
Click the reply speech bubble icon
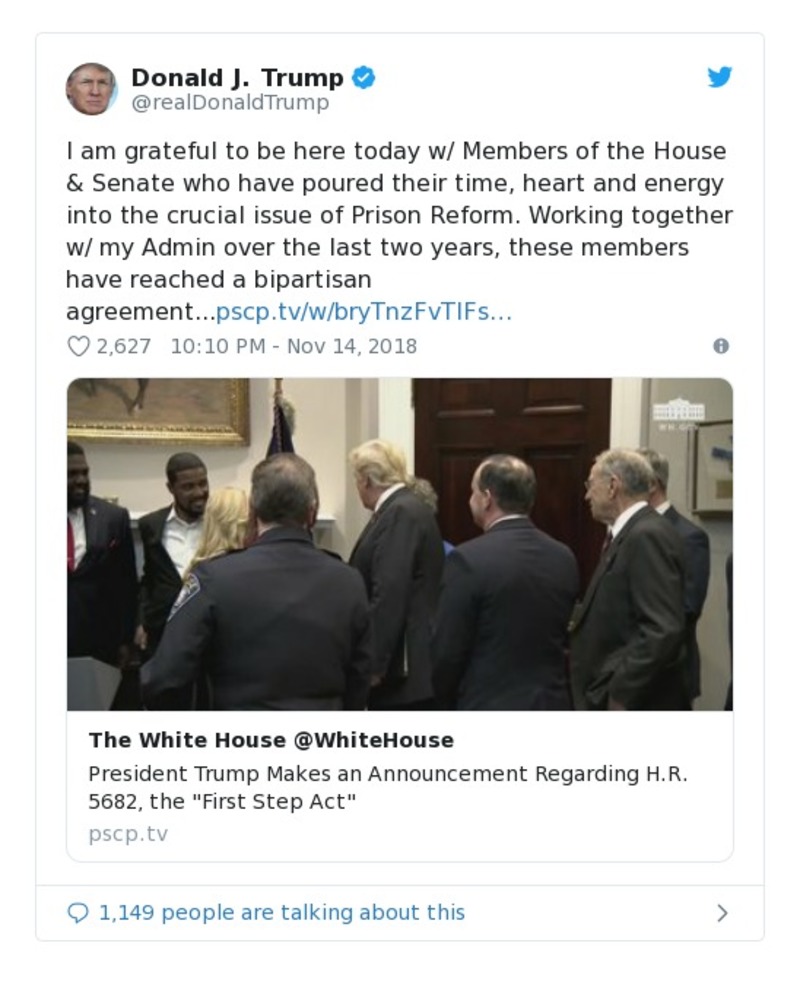tap(78, 911)
